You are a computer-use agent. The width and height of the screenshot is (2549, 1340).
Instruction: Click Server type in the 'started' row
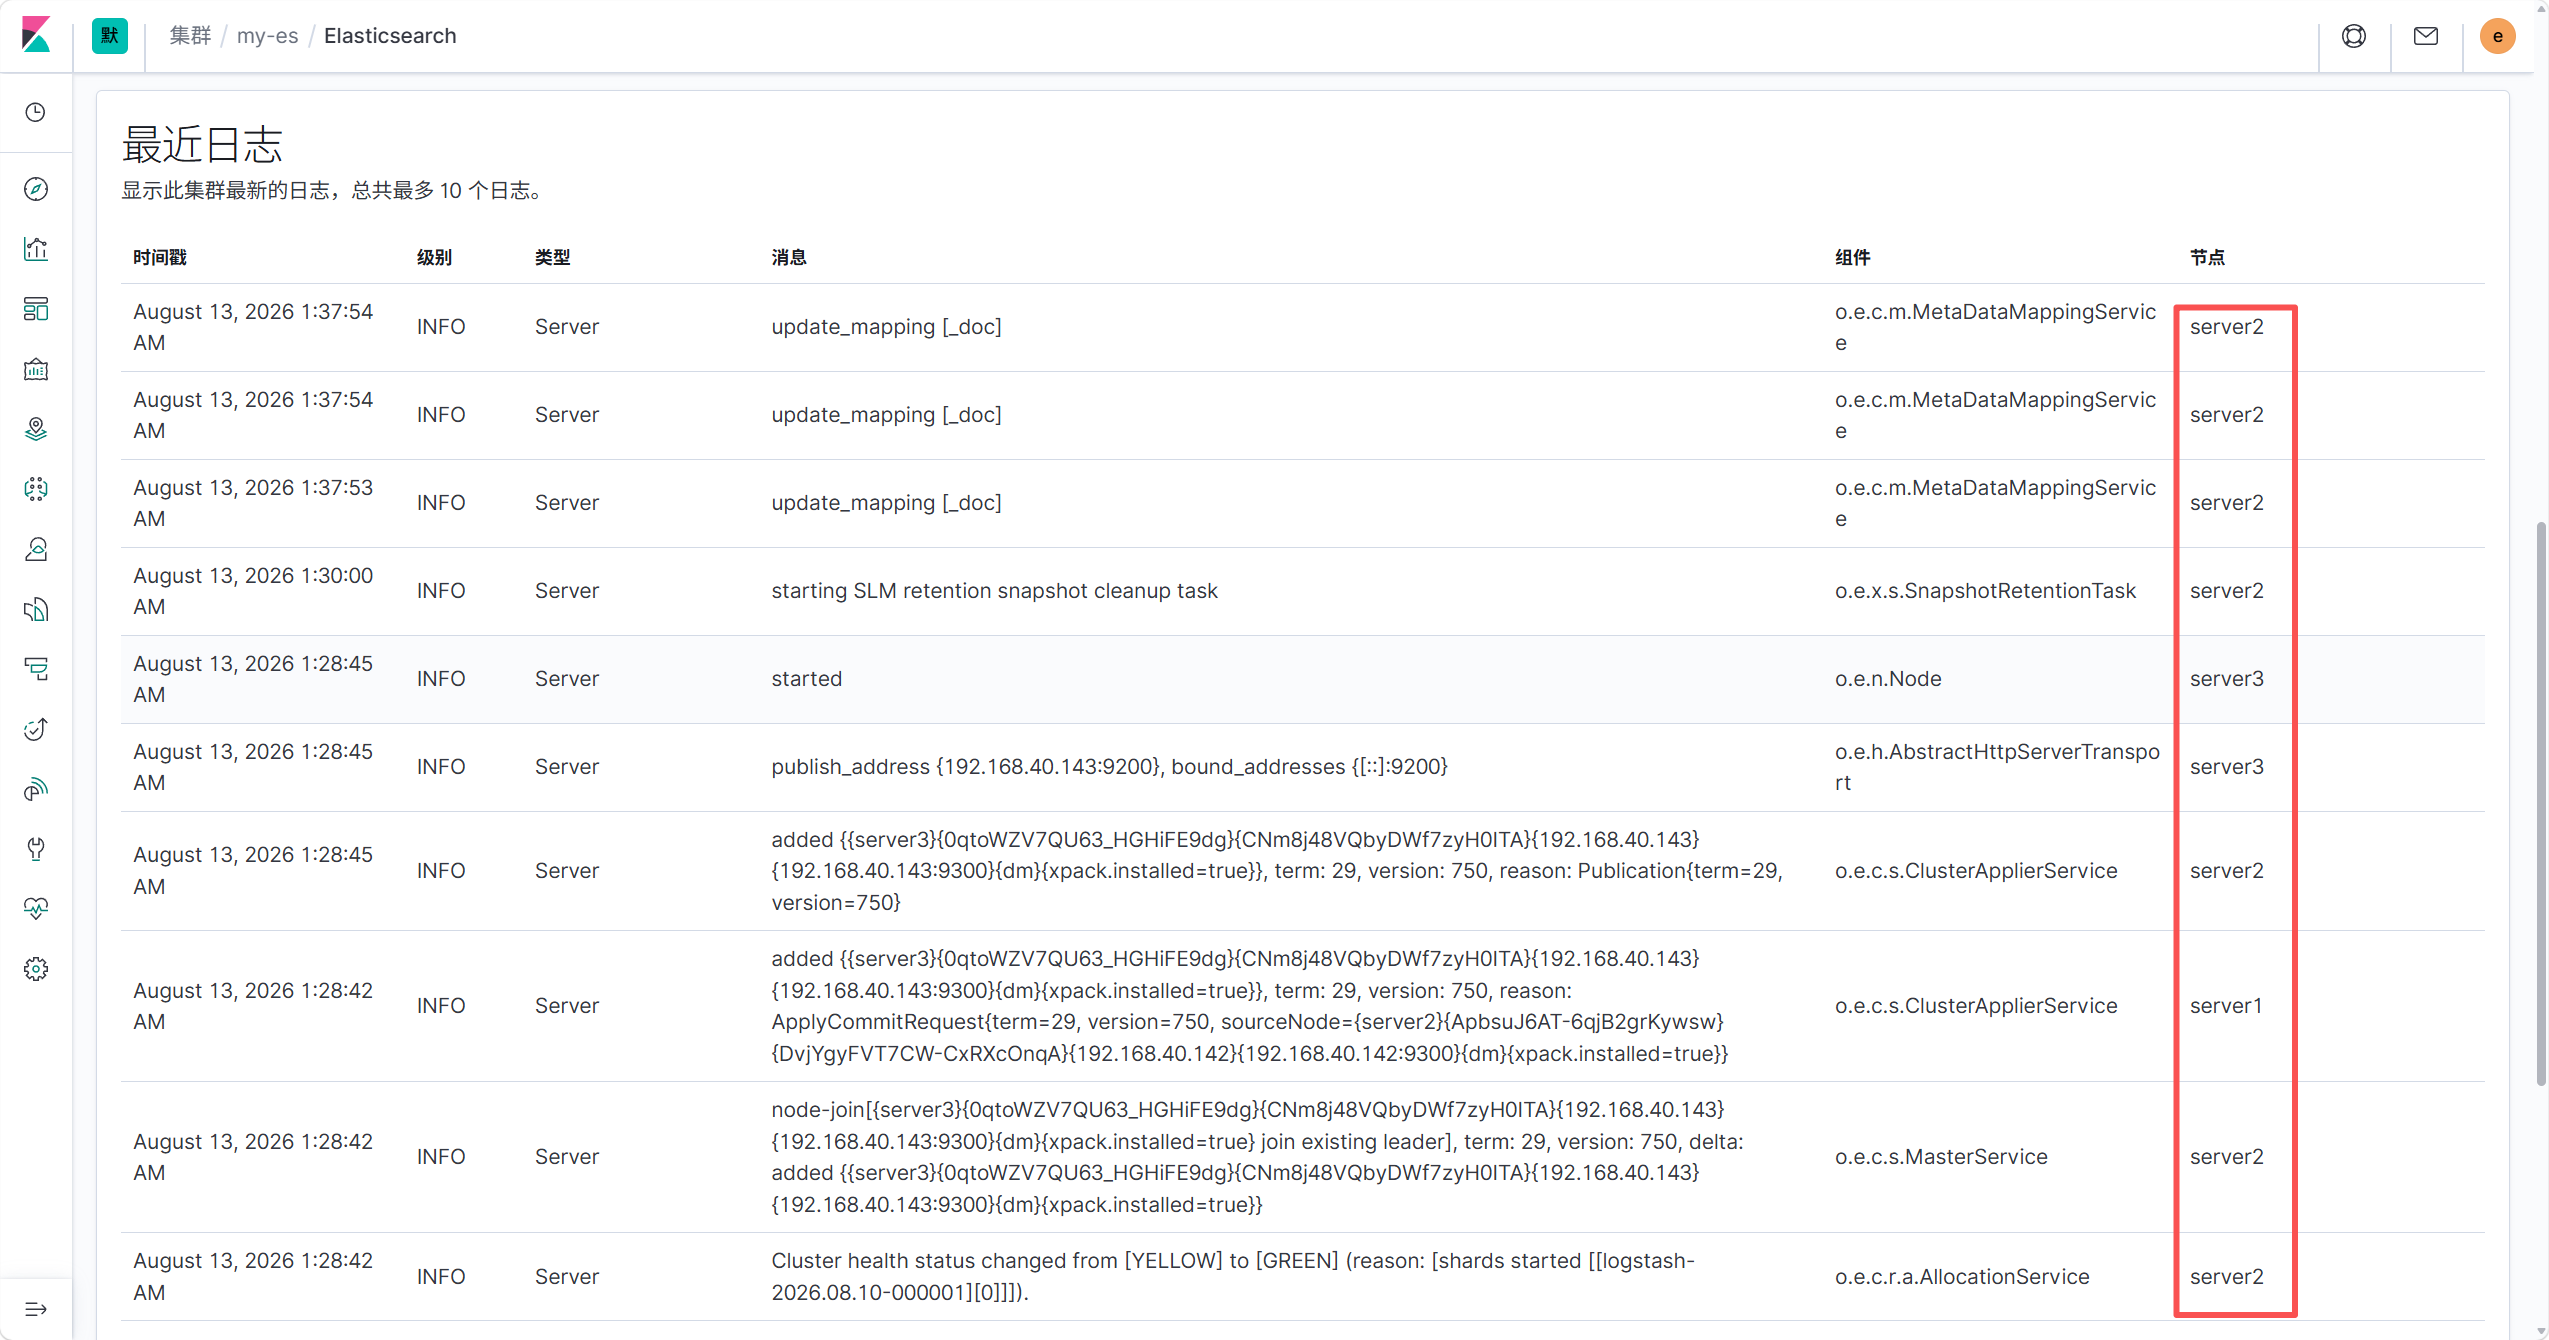click(x=567, y=679)
